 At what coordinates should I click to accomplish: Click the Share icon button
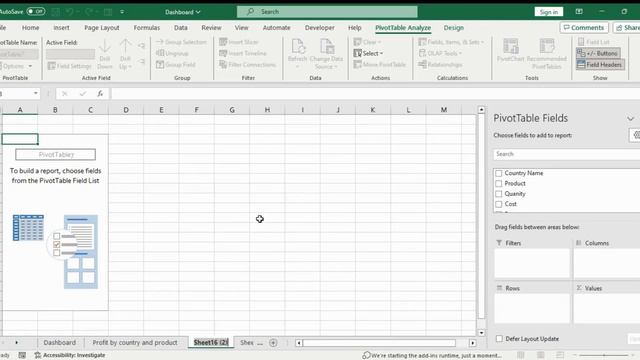click(627, 28)
